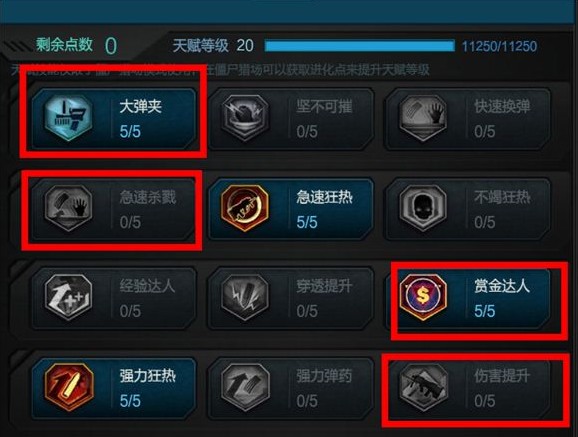Click the blue talent level progress bar
The height and width of the screenshot is (437, 578).
click(x=359, y=46)
